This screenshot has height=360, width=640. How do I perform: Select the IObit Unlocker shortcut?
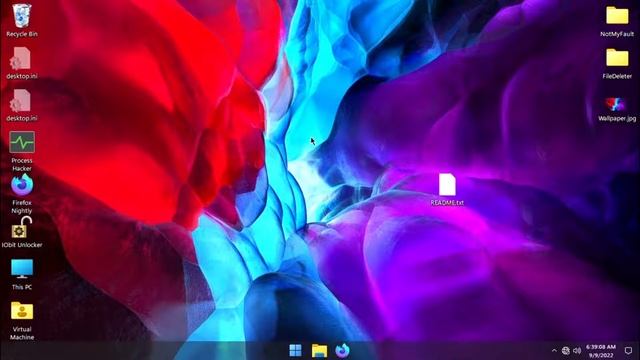tap(22, 232)
